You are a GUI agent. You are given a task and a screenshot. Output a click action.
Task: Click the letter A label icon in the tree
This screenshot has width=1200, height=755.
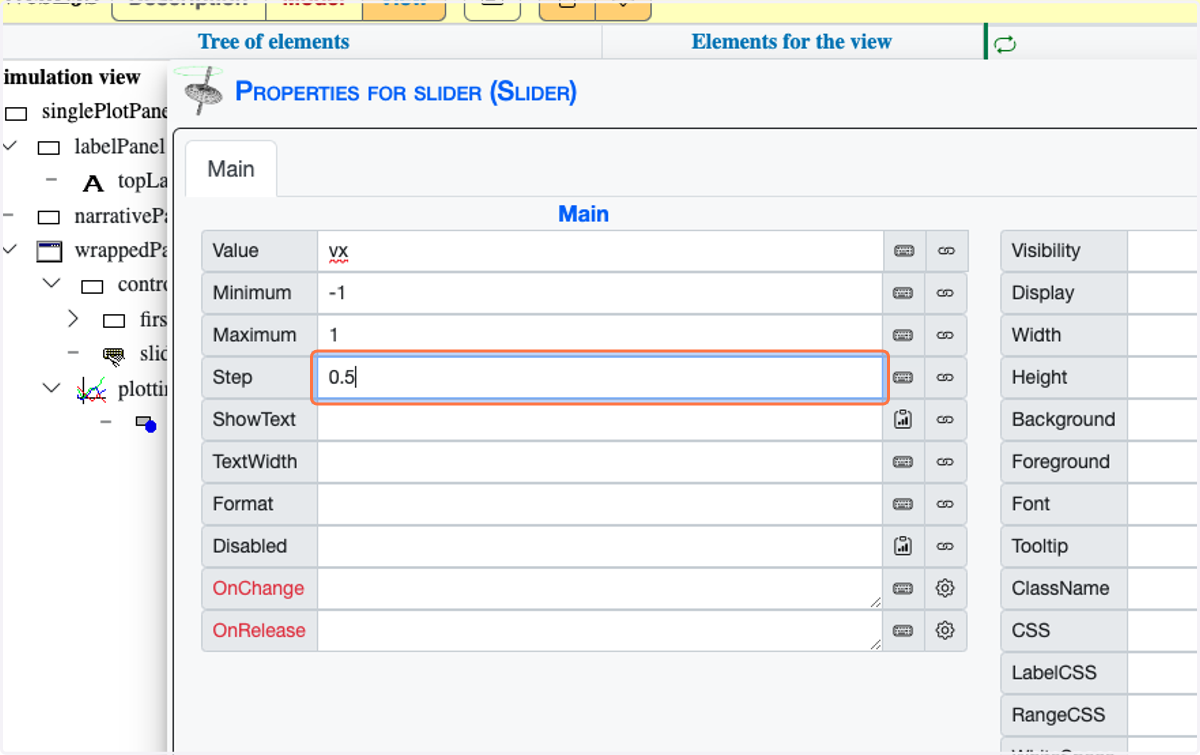pyautogui.click(x=93, y=183)
